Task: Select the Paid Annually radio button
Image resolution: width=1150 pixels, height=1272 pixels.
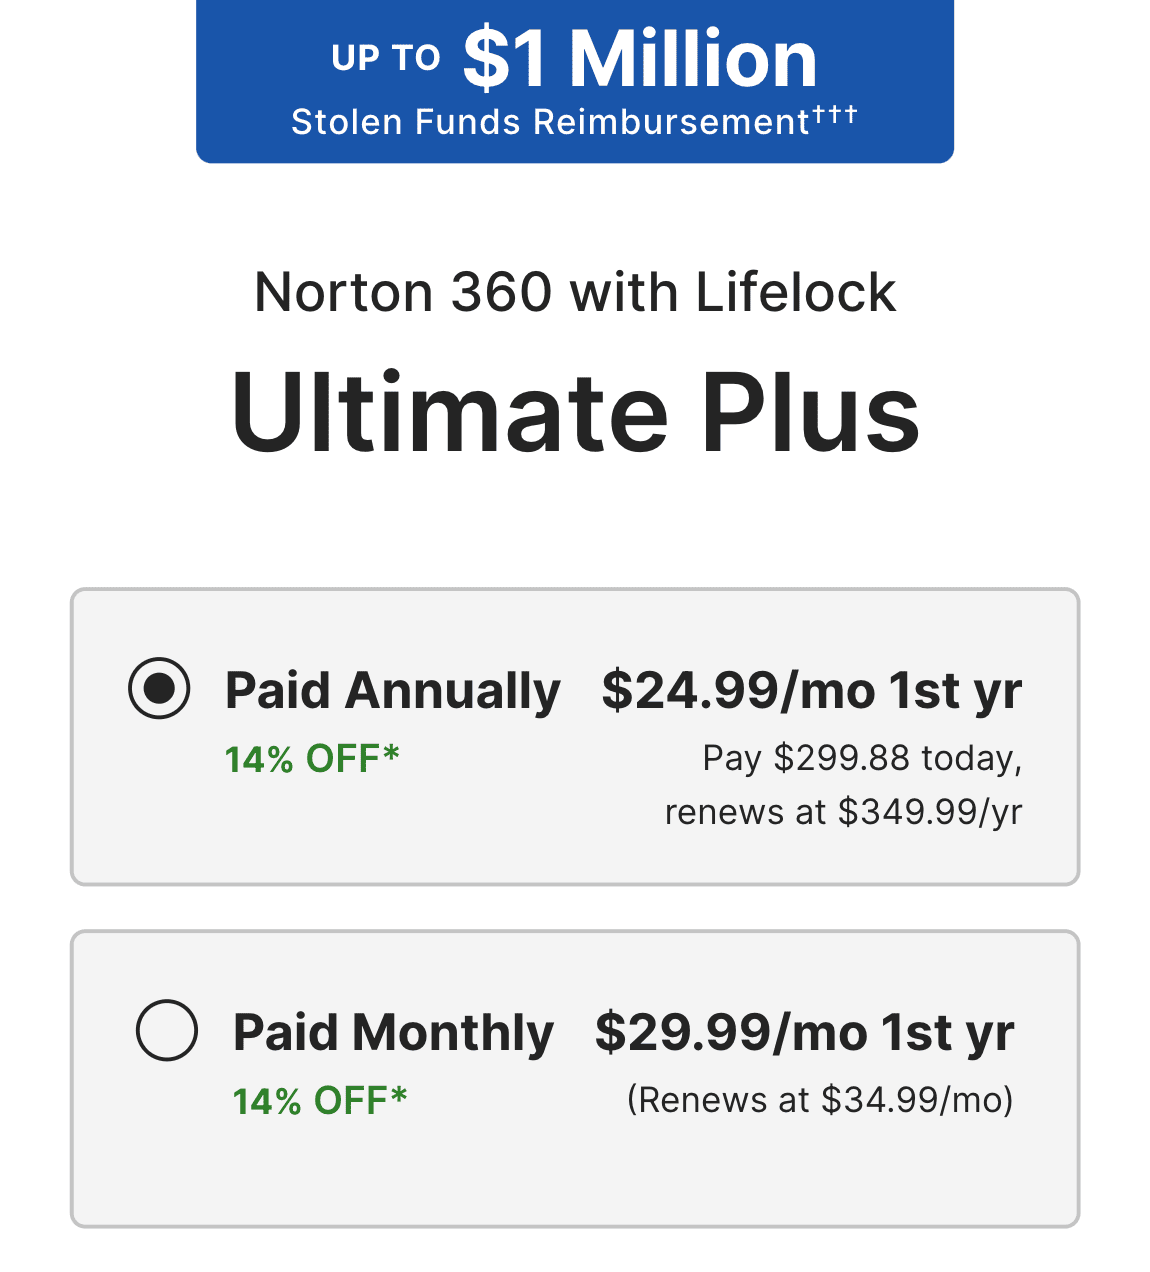Action: pos(159,688)
